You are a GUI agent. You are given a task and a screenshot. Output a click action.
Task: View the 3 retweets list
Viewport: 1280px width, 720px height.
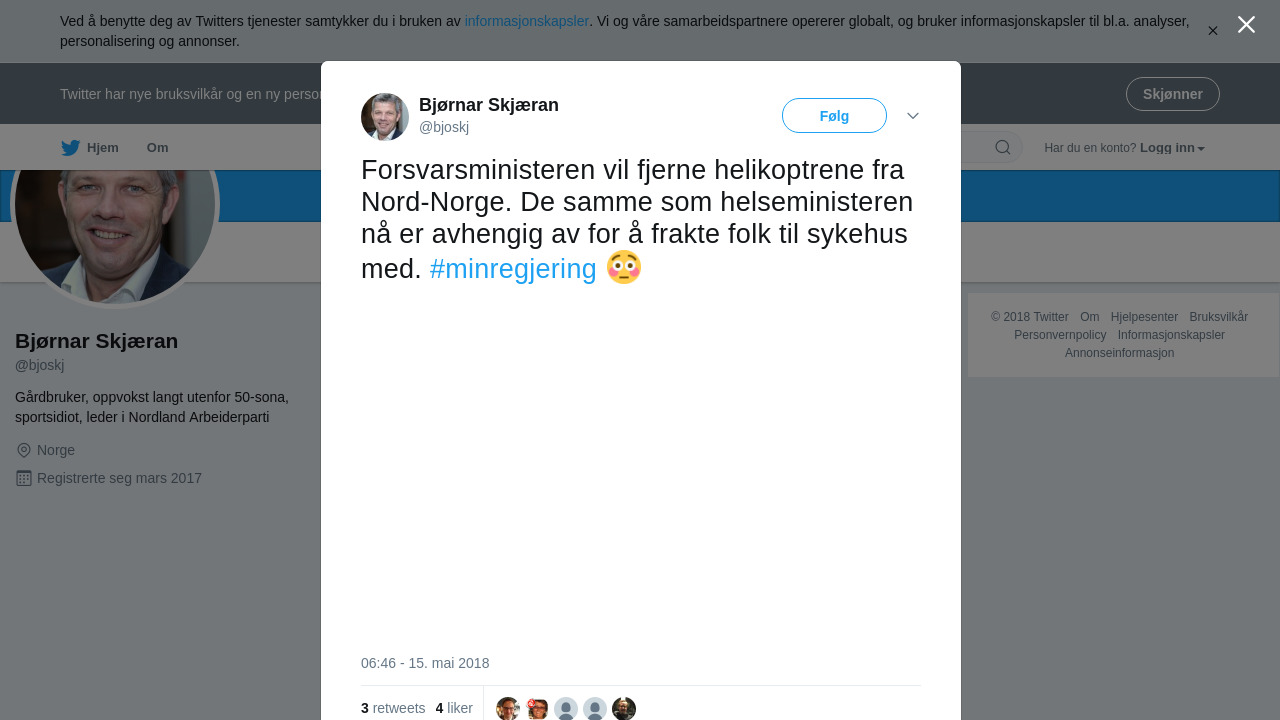click(393, 708)
